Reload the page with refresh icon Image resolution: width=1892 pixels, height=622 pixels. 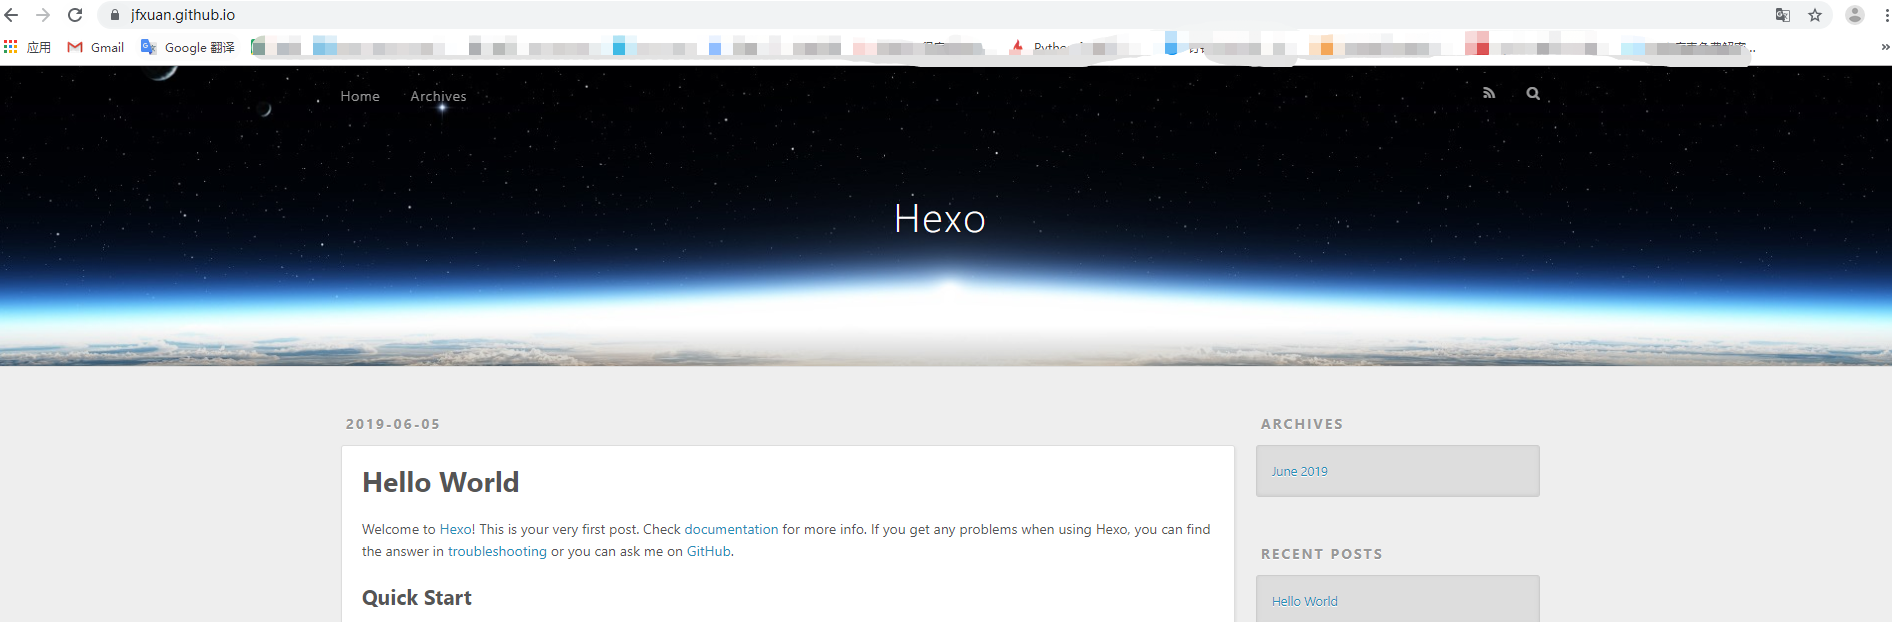click(75, 15)
